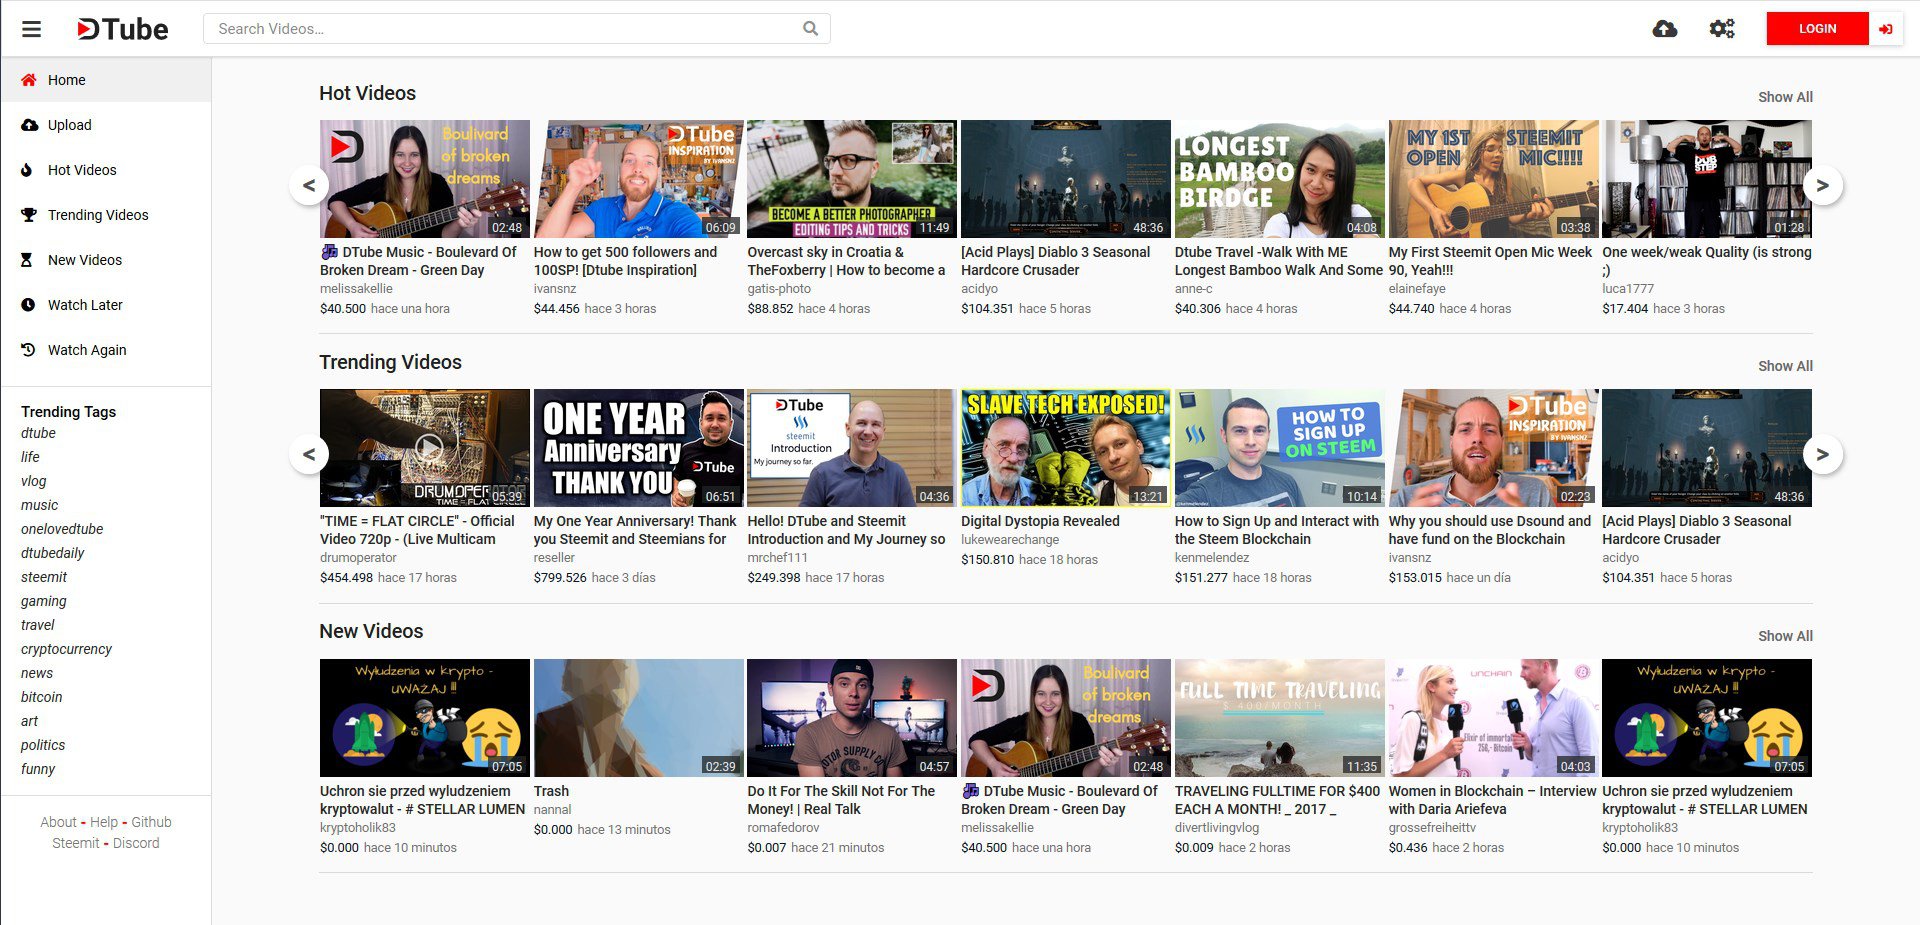Open Full Time Traveling video thumbnail
1920x925 pixels.
tap(1279, 718)
